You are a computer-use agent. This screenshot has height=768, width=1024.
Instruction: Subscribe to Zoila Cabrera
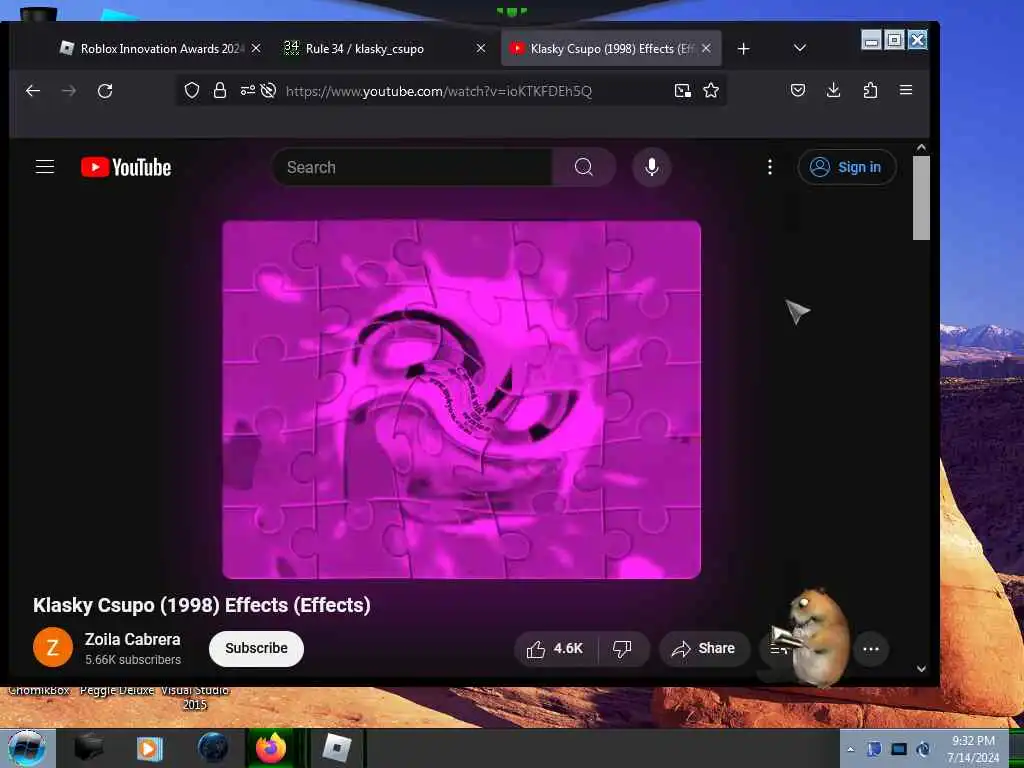pos(257,648)
